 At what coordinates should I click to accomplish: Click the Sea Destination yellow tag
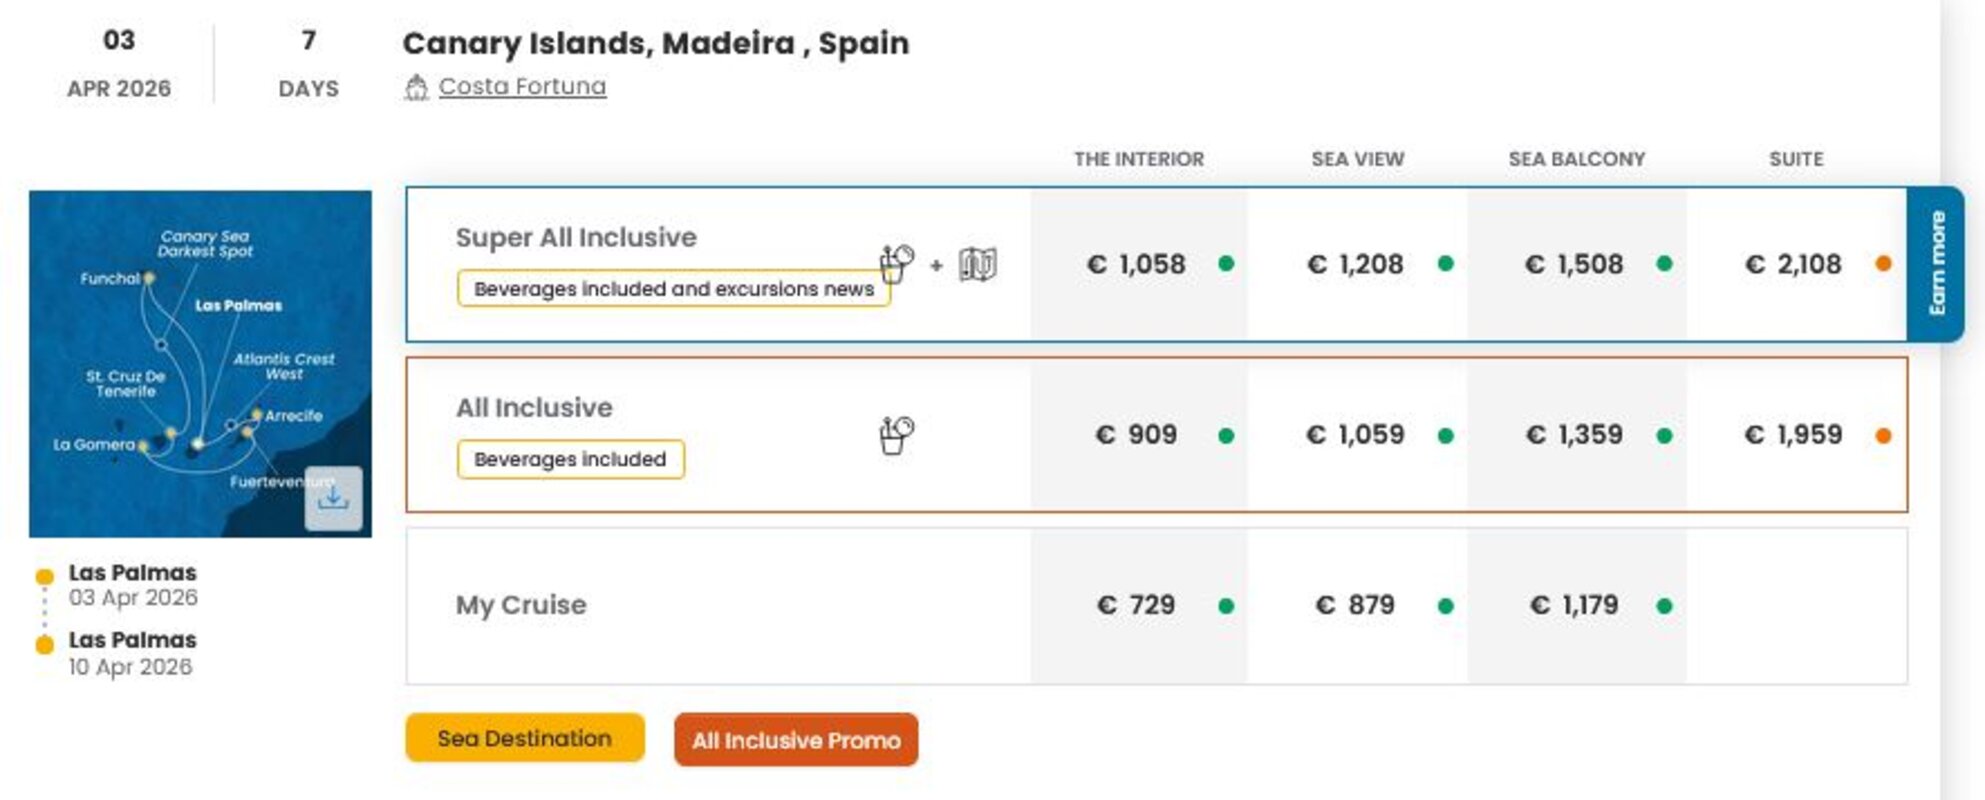click(525, 738)
